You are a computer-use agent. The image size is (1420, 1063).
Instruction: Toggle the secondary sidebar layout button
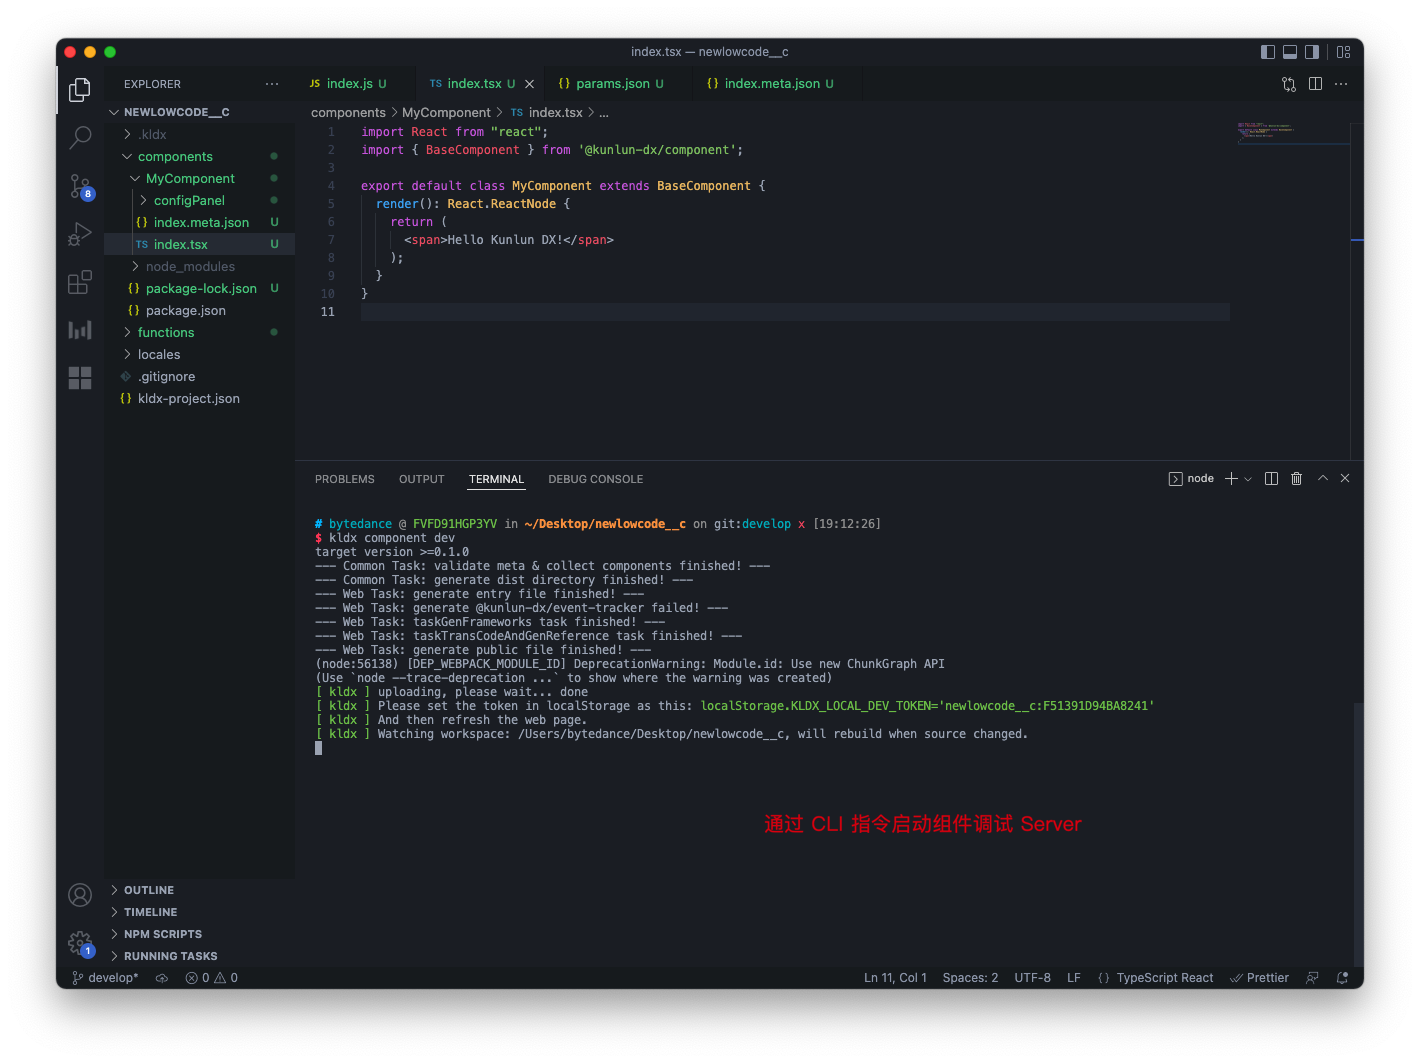pyautogui.click(x=1312, y=52)
